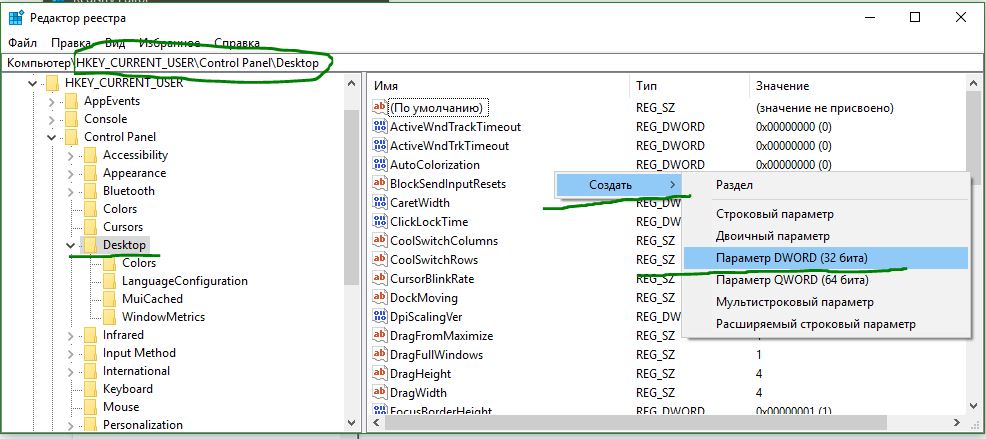Select the HKEY_CURRENT_USER folder icon
986x439 pixels.
pos(52,83)
